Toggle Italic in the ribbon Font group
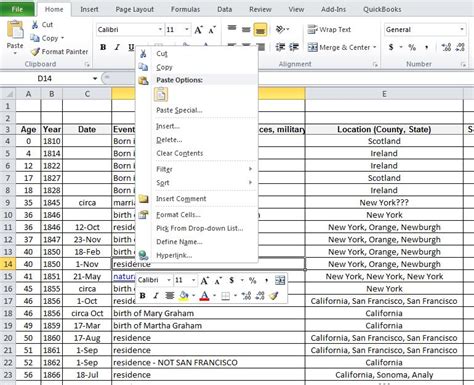The image size is (474, 385). (117, 47)
